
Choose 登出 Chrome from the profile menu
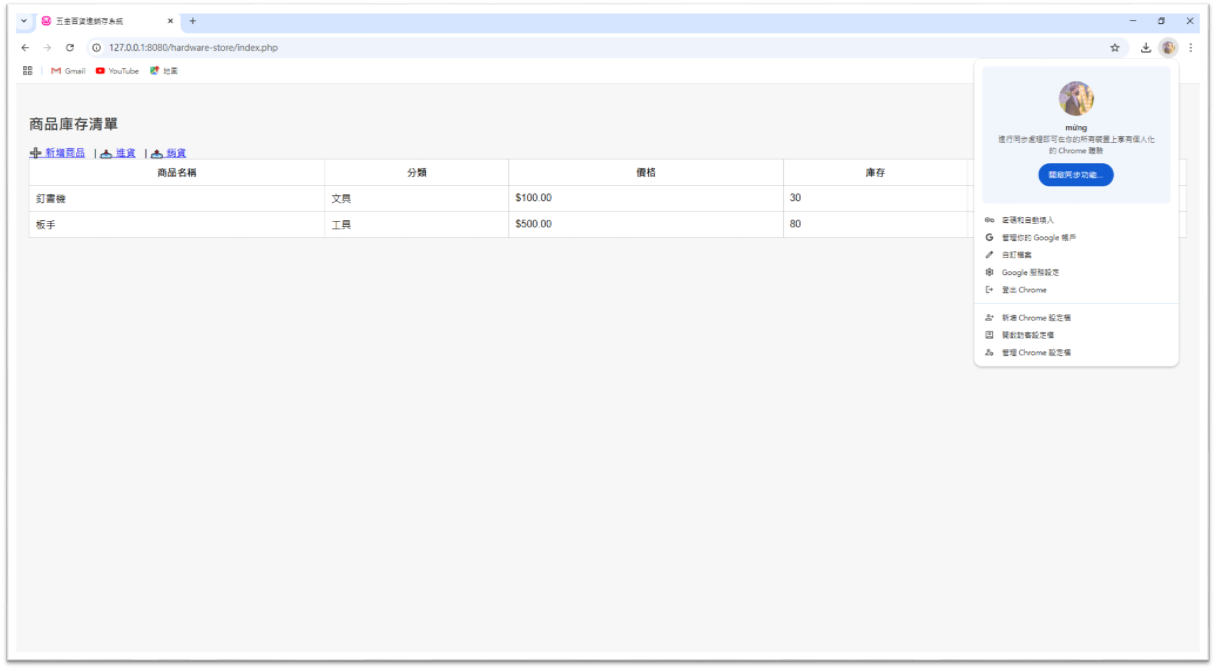1024,290
